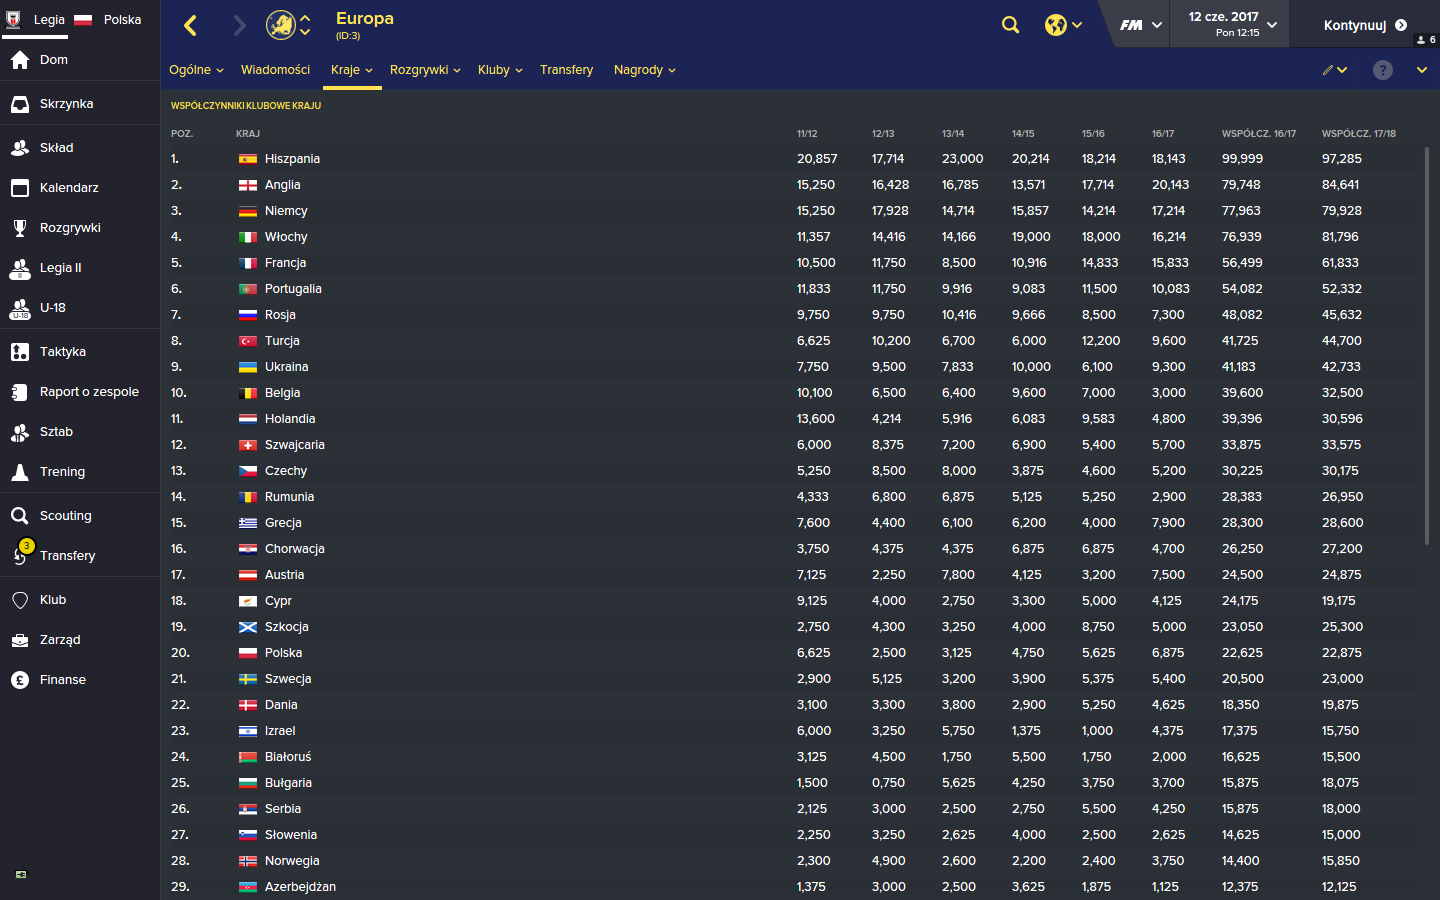
Task: Click the small icon at sidebar bottom
Action: point(21,874)
